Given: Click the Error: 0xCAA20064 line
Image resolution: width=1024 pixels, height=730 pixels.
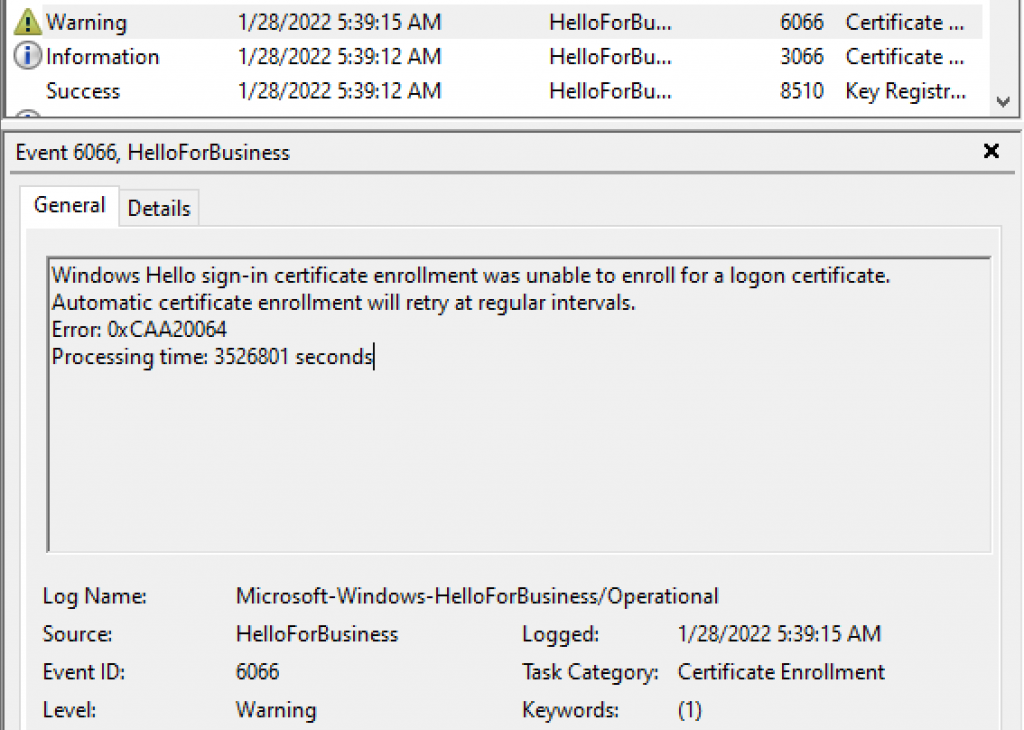Looking at the screenshot, I should pos(139,329).
